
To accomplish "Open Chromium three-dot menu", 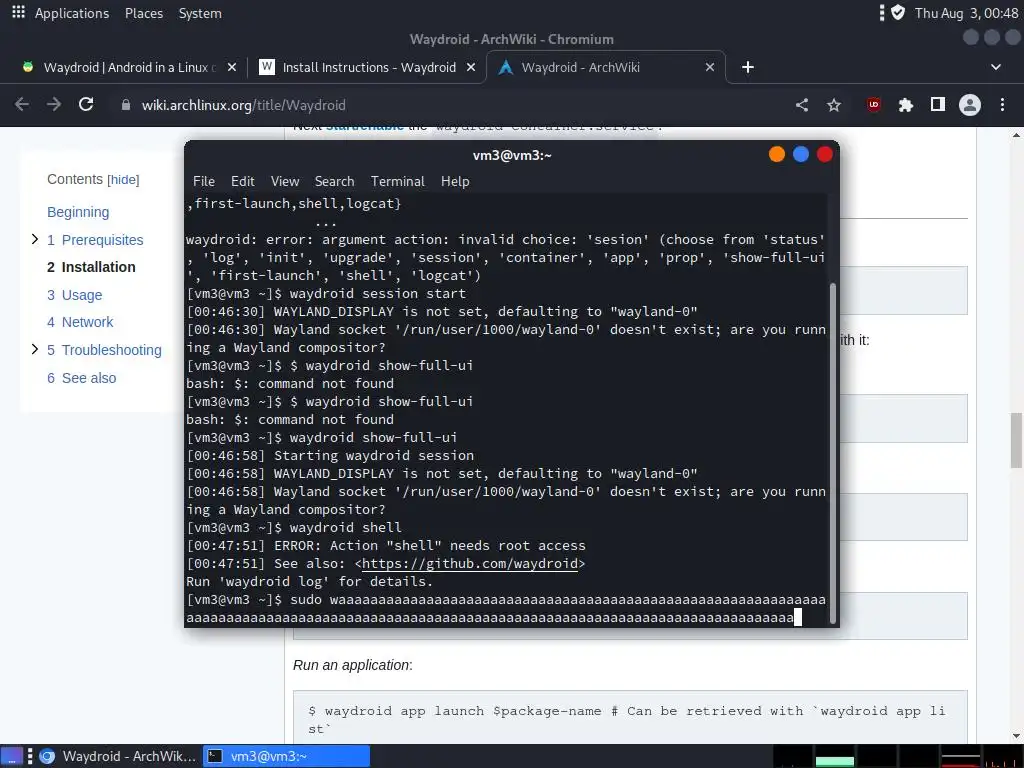I will click(1002, 104).
